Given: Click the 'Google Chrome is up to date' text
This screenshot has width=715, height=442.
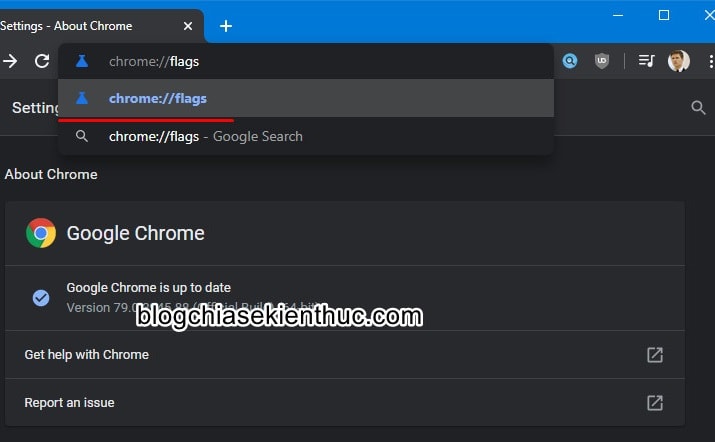Looking at the screenshot, I should (x=149, y=288).
